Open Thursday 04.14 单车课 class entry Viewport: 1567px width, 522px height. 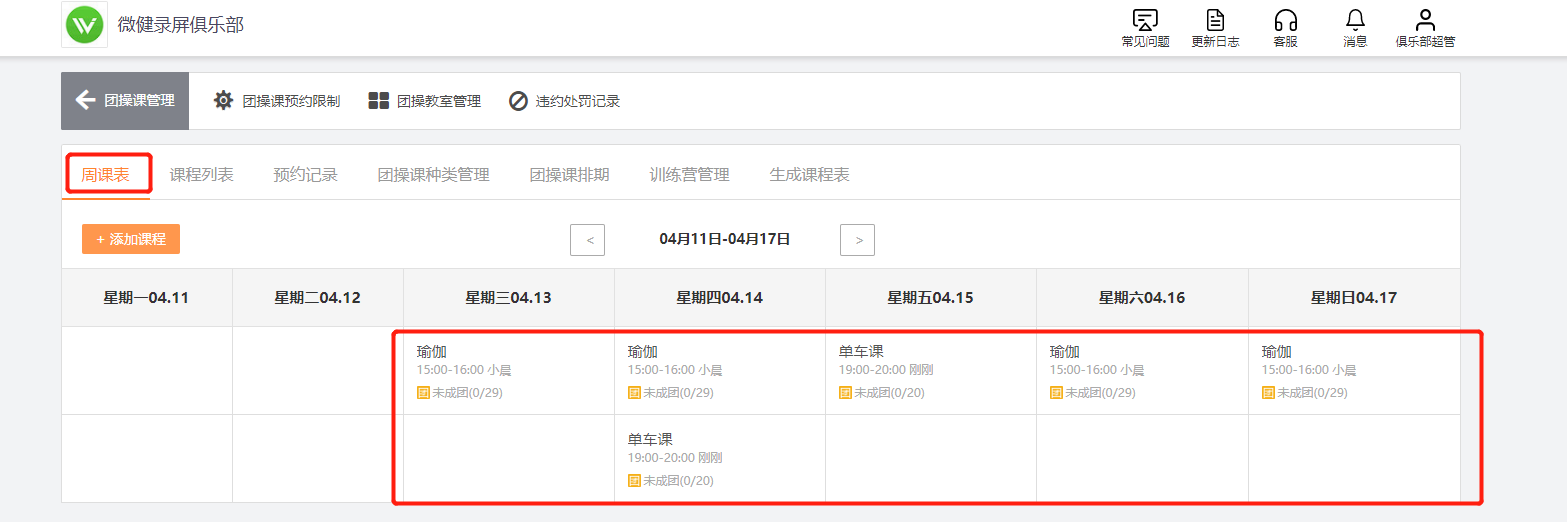(x=650, y=440)
